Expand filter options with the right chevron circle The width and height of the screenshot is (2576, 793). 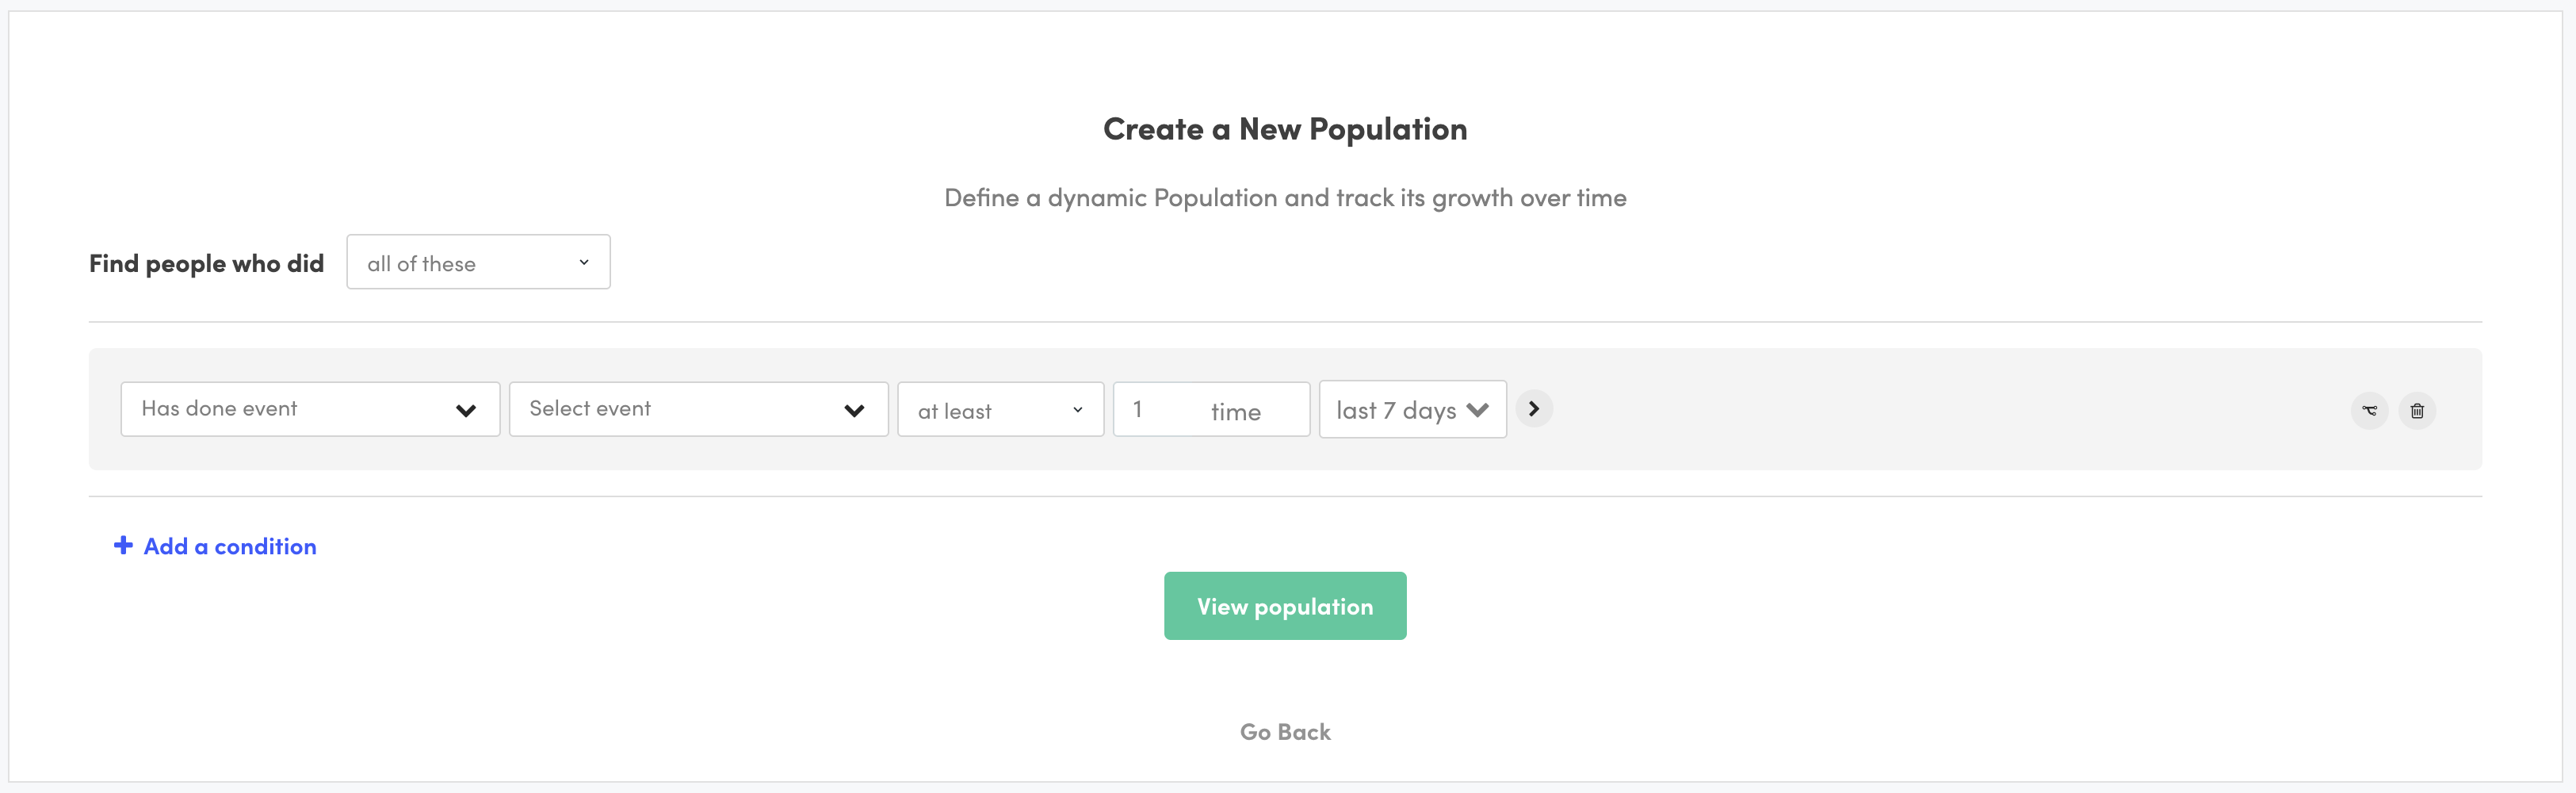[x=1534, y=408]
